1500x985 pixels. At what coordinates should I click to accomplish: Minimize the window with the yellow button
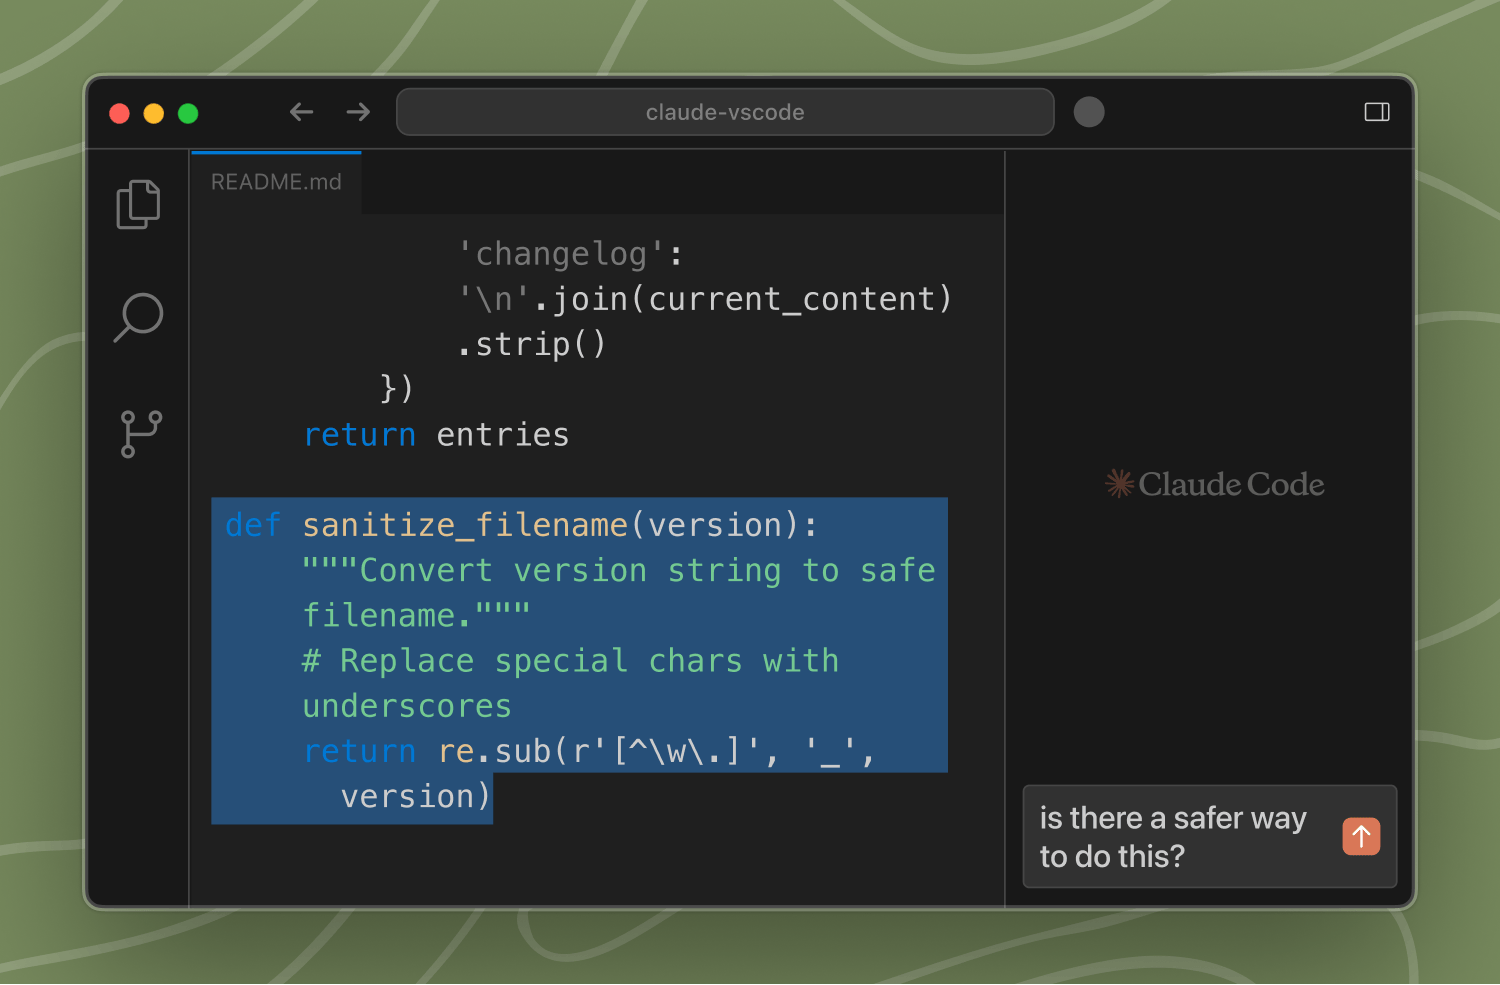click(154, 113)
